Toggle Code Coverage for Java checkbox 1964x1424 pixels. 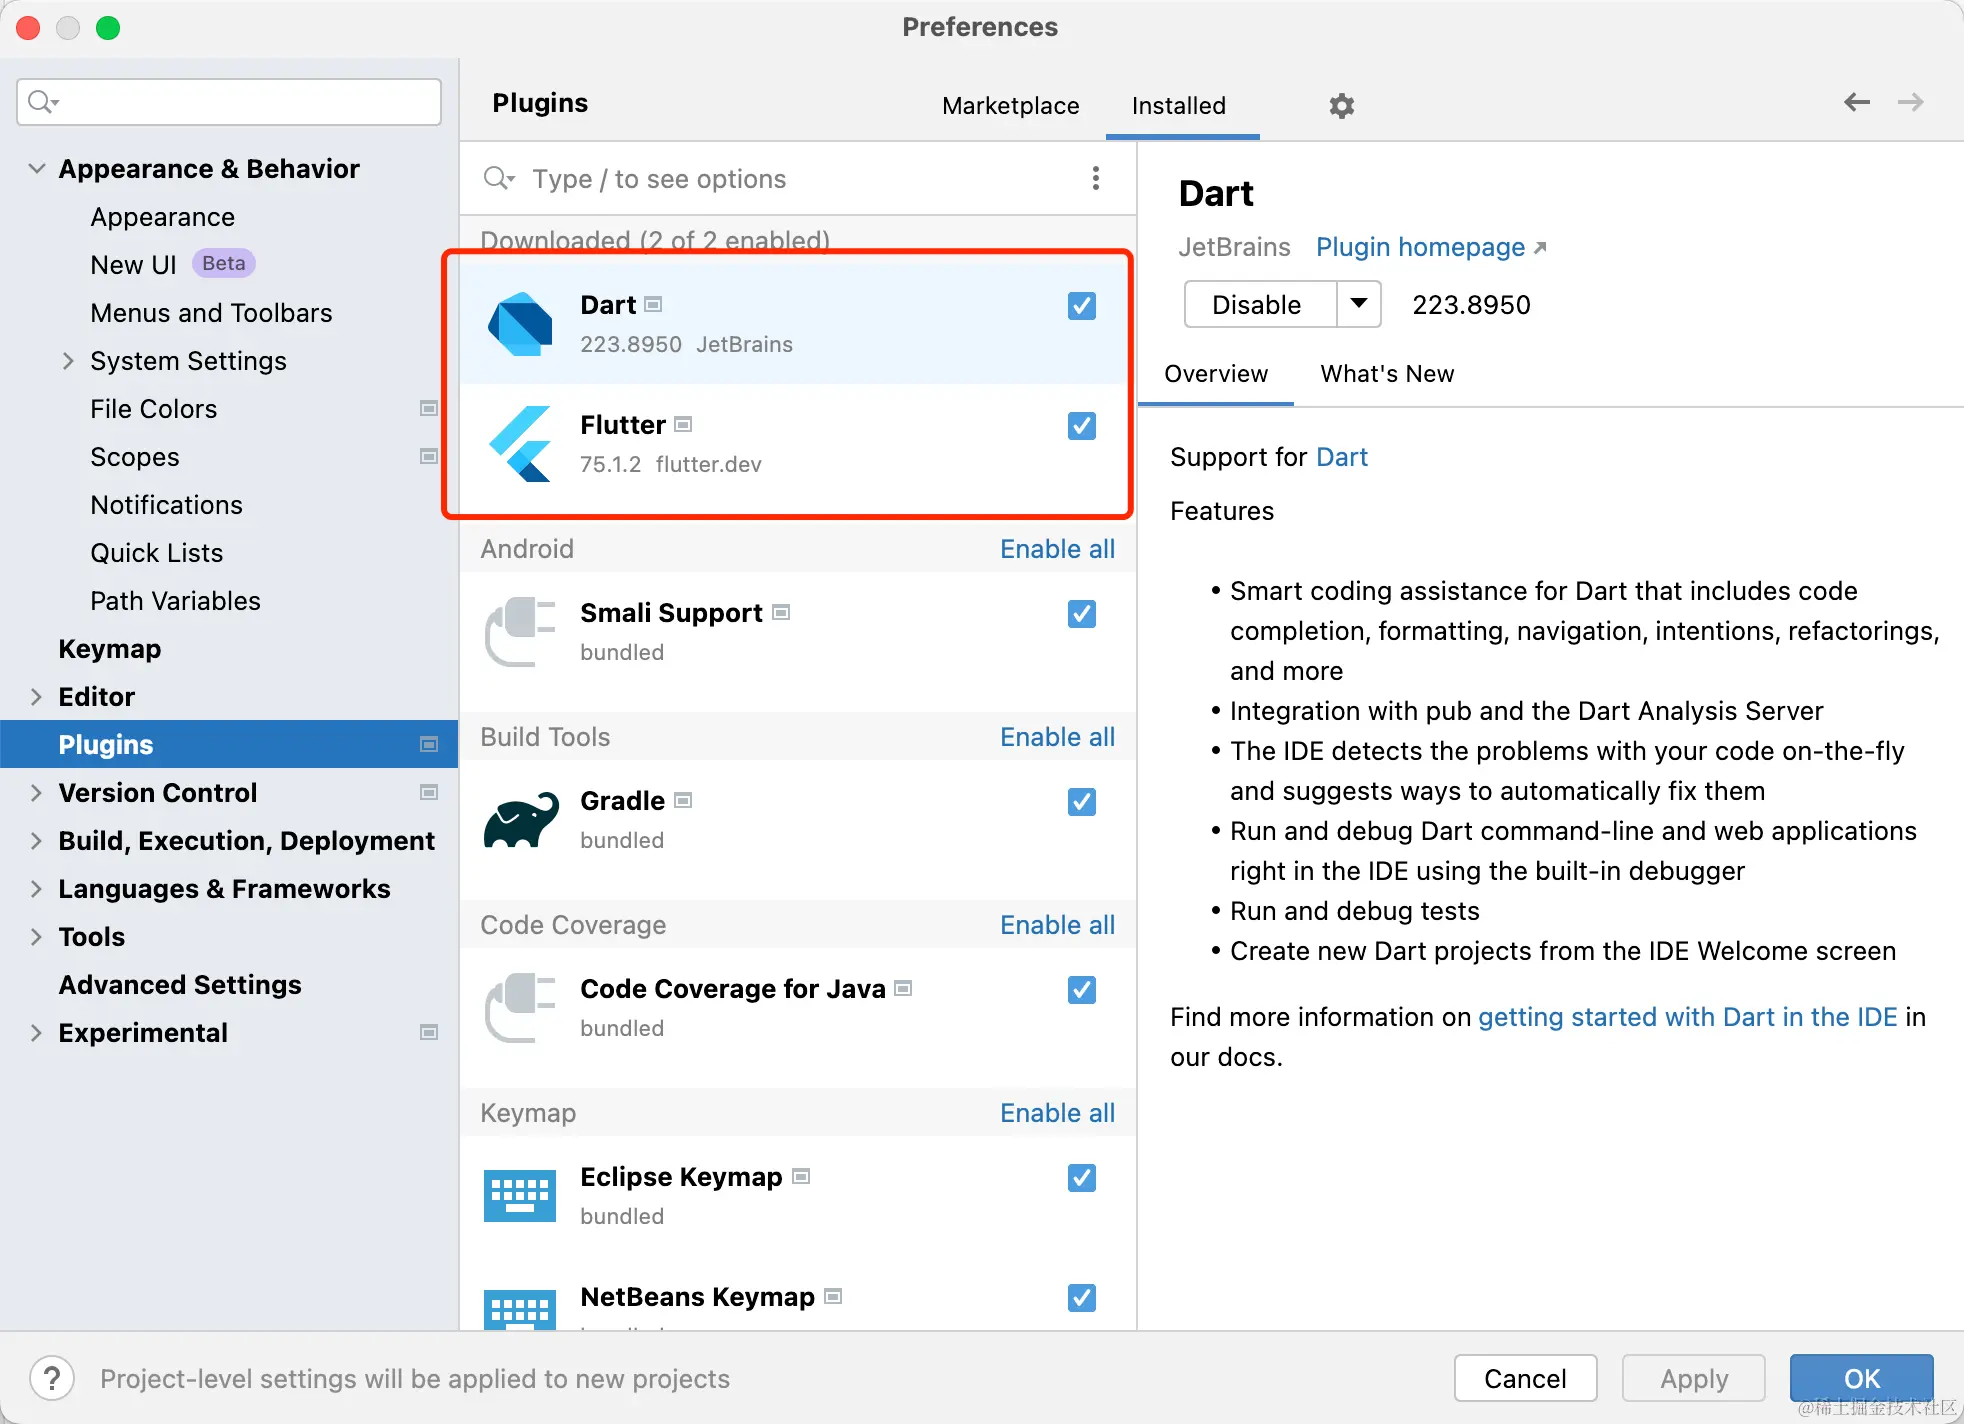tap(1082, 990)
